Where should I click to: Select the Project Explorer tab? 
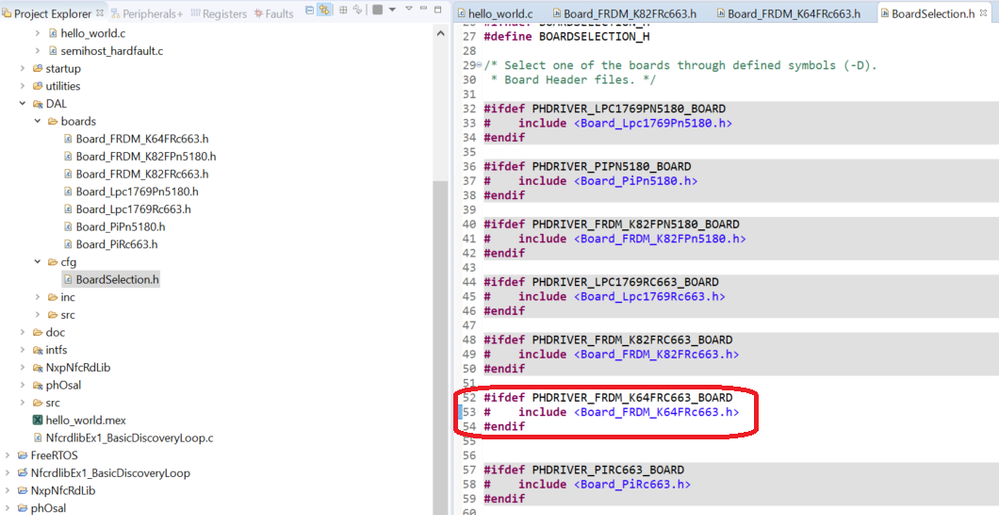pos(52,13)
